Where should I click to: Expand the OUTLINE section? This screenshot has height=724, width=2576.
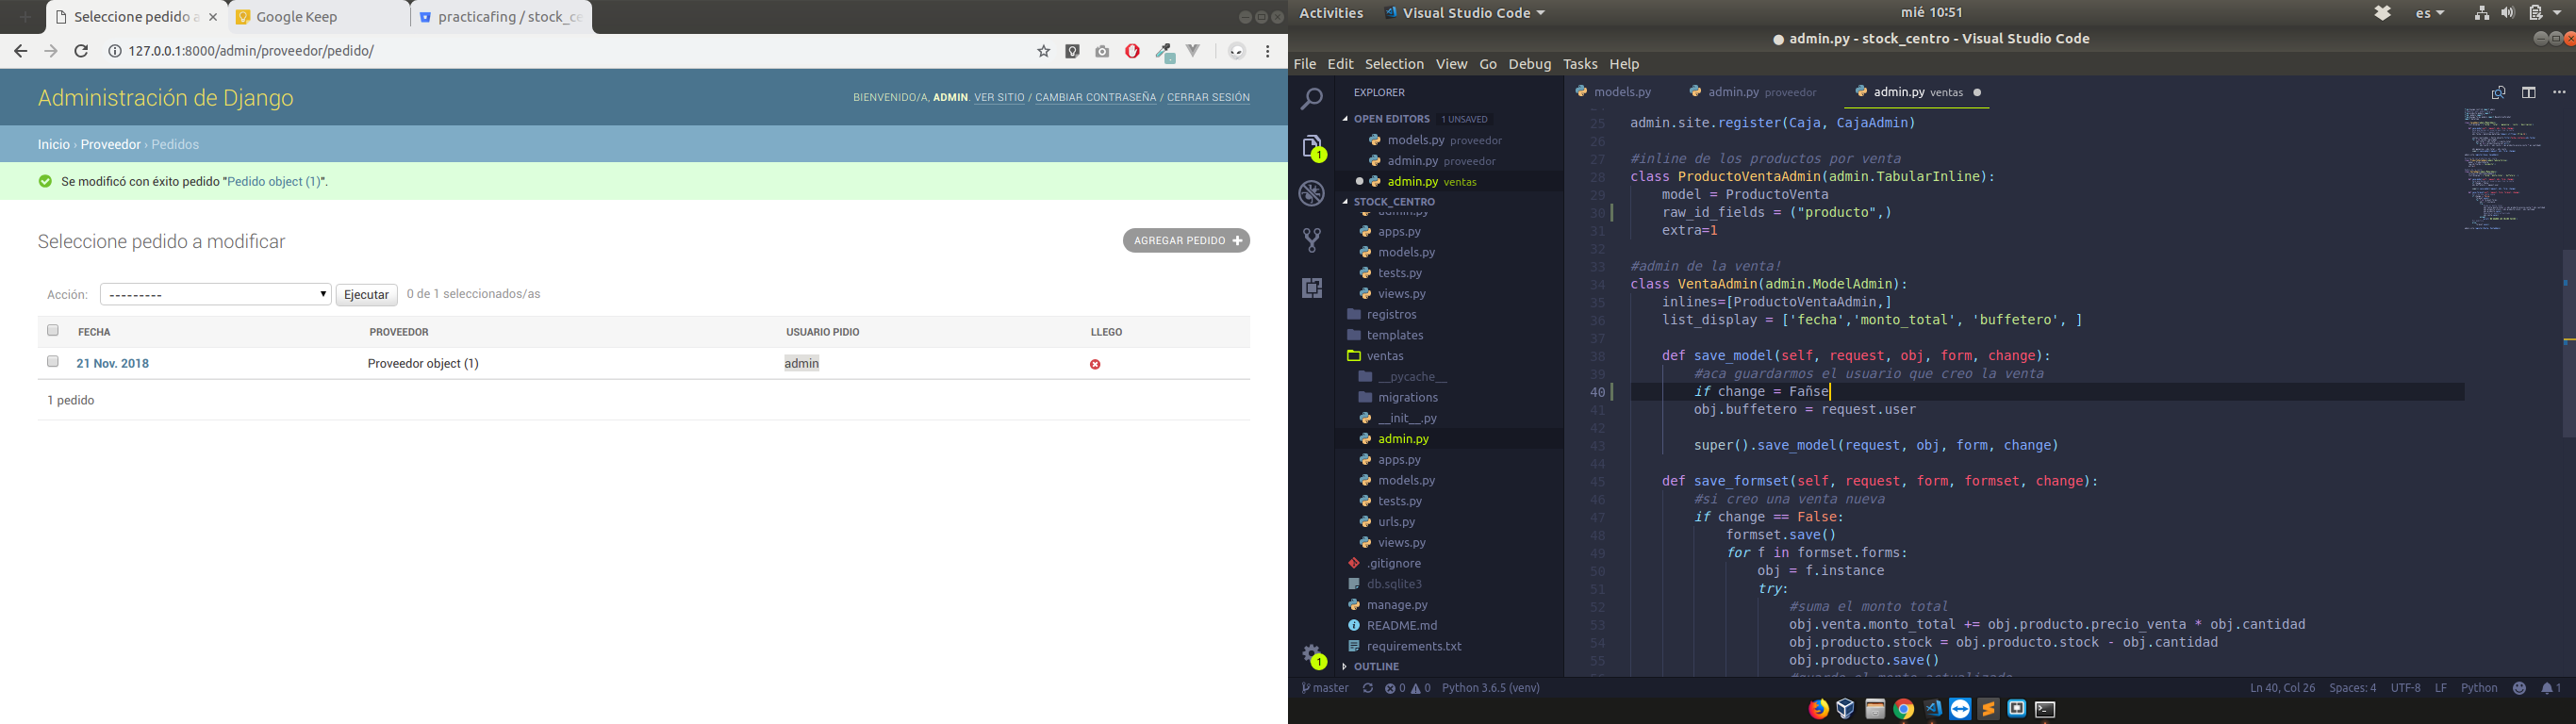point(1376,667)
